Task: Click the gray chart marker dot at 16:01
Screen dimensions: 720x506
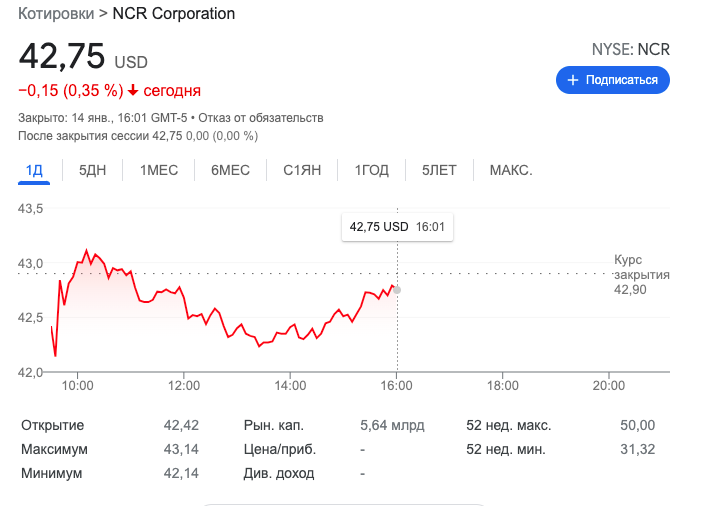Action: 397,290
